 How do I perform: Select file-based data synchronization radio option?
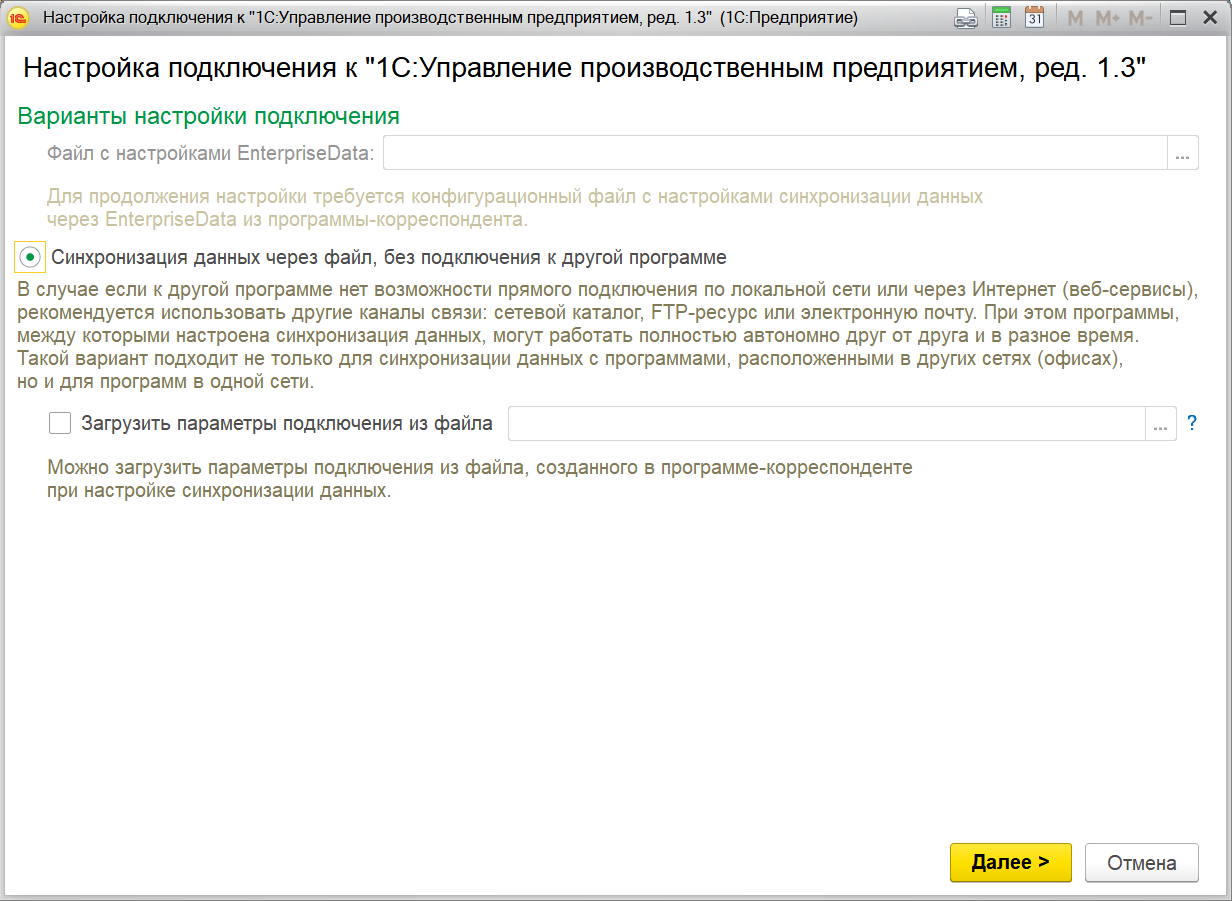point(31,257)
